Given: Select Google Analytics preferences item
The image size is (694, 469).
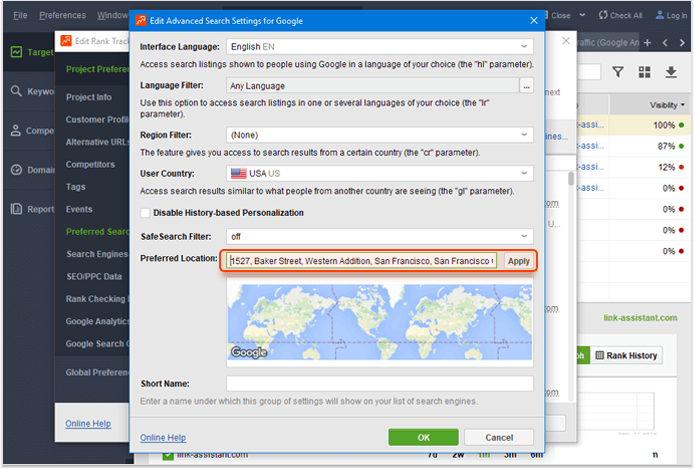Looking at the screenshot, I should (97, 322).
